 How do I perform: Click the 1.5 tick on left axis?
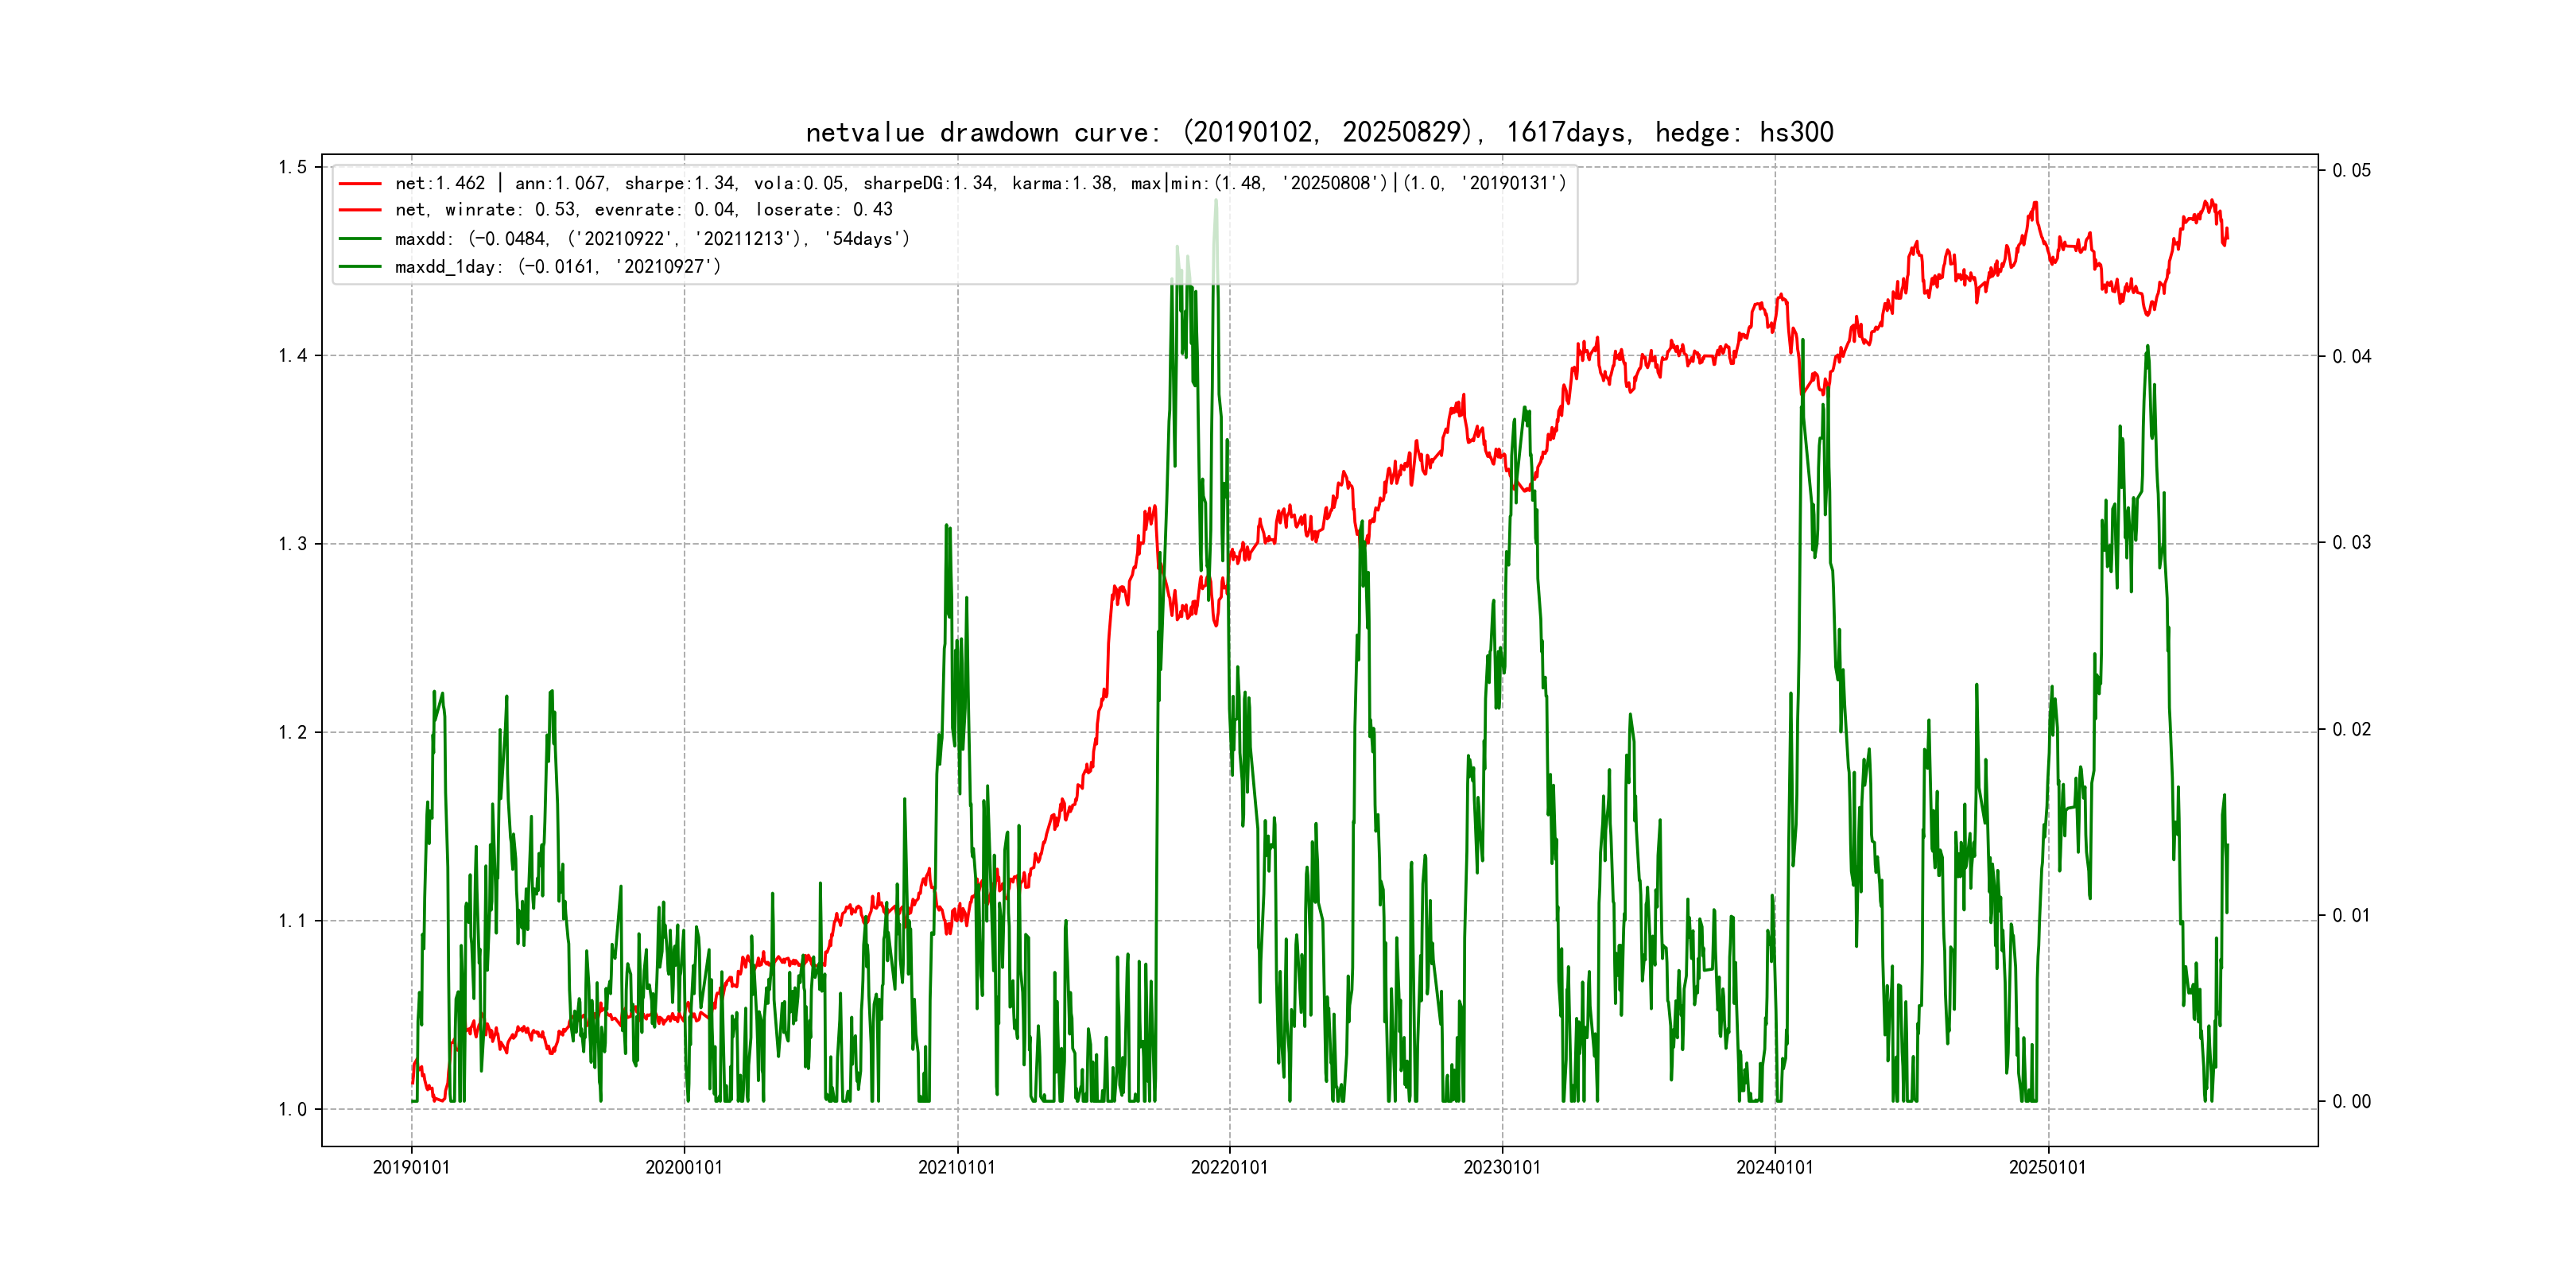point(292,167)
